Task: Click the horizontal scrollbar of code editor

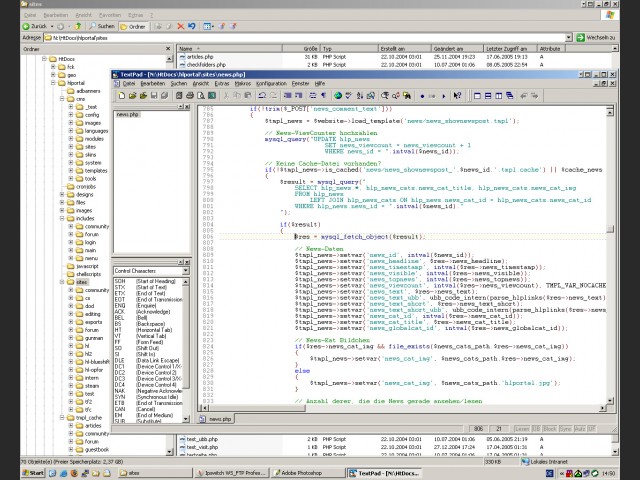Action: pyautogui.click(x=401, y=408)
